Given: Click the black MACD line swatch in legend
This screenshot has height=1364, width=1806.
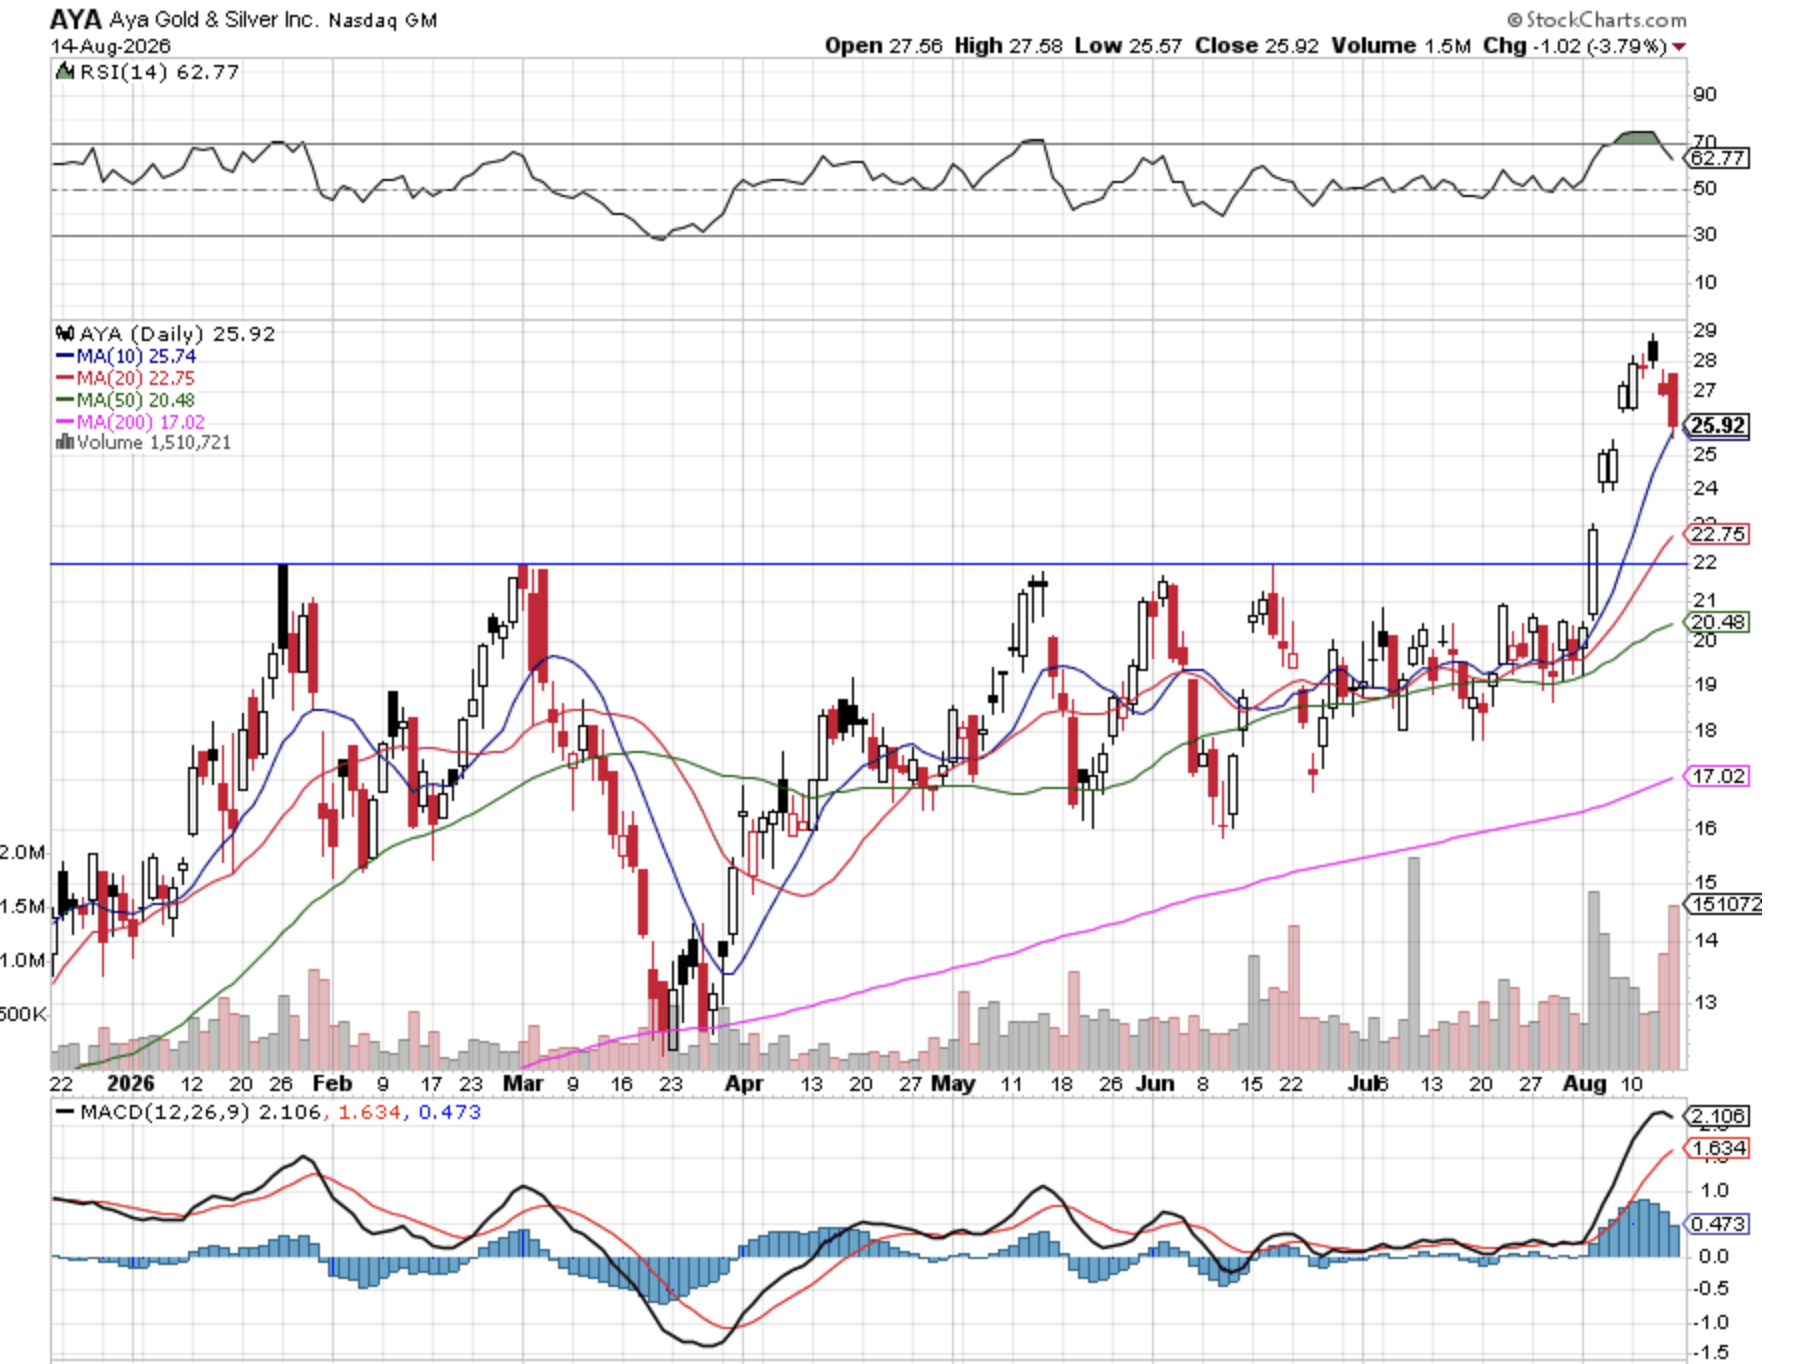Looking at the screenshot, I should pyautogui.click(x=65, y=1112).
